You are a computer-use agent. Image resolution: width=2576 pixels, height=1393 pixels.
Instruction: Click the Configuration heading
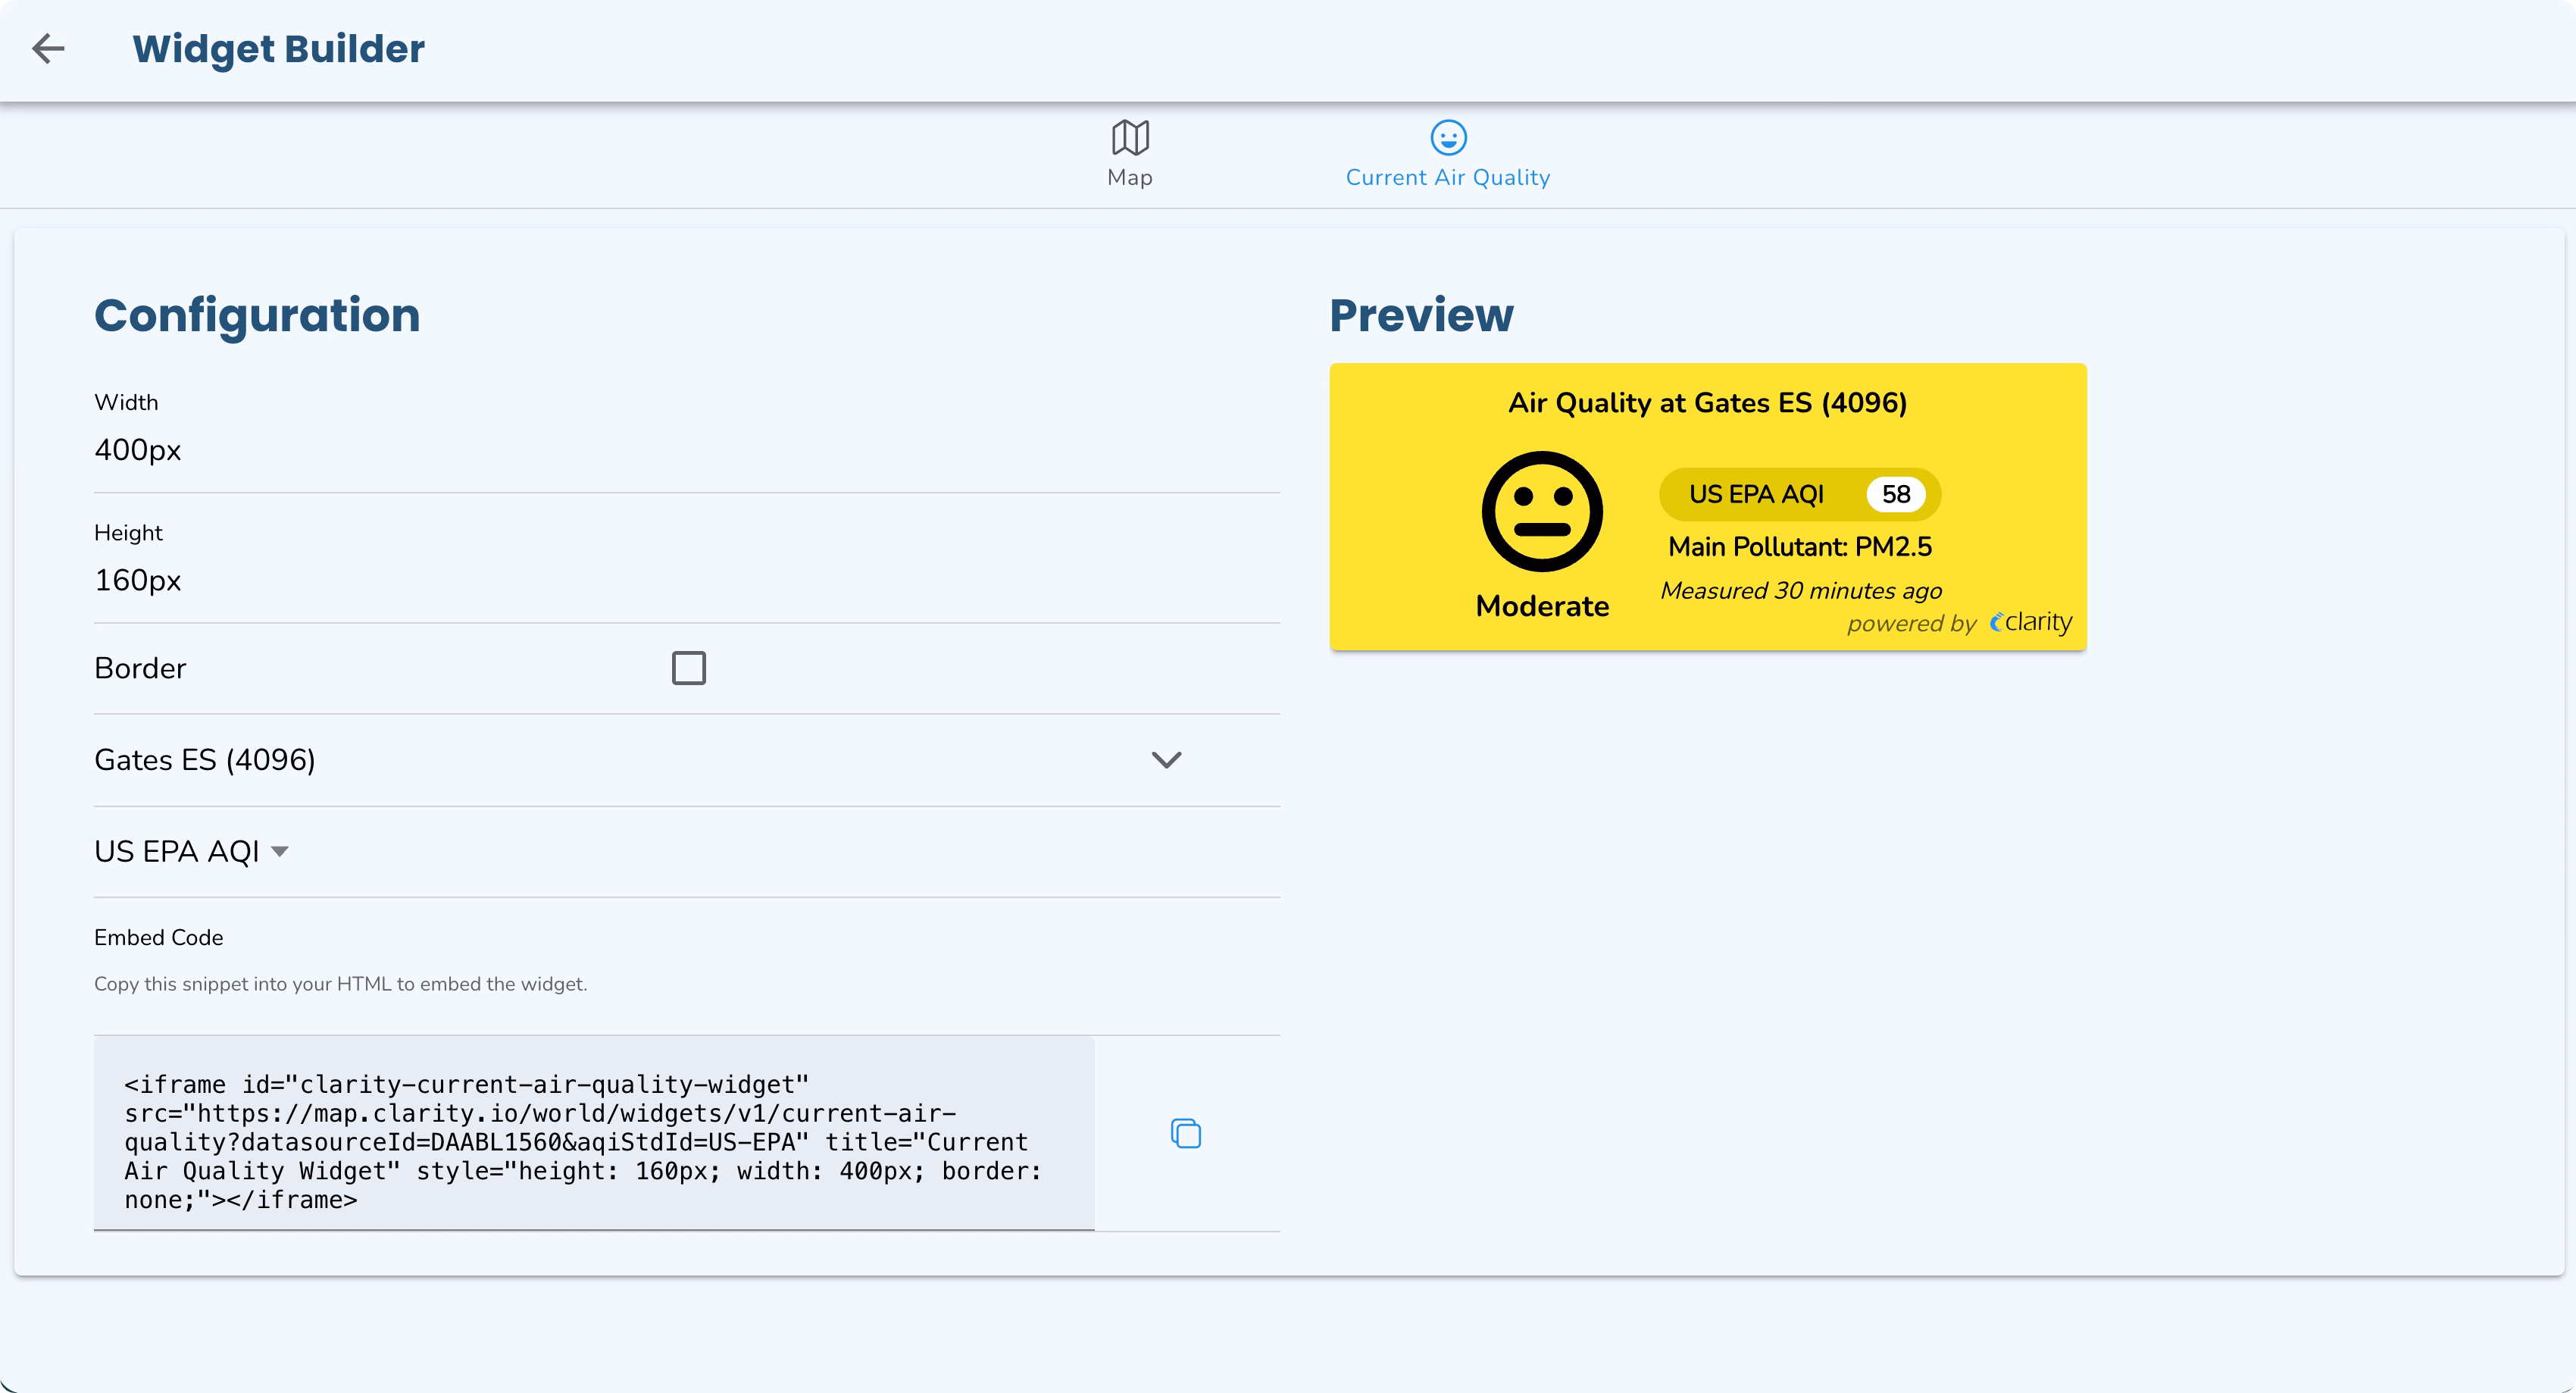tap(257, 315)
